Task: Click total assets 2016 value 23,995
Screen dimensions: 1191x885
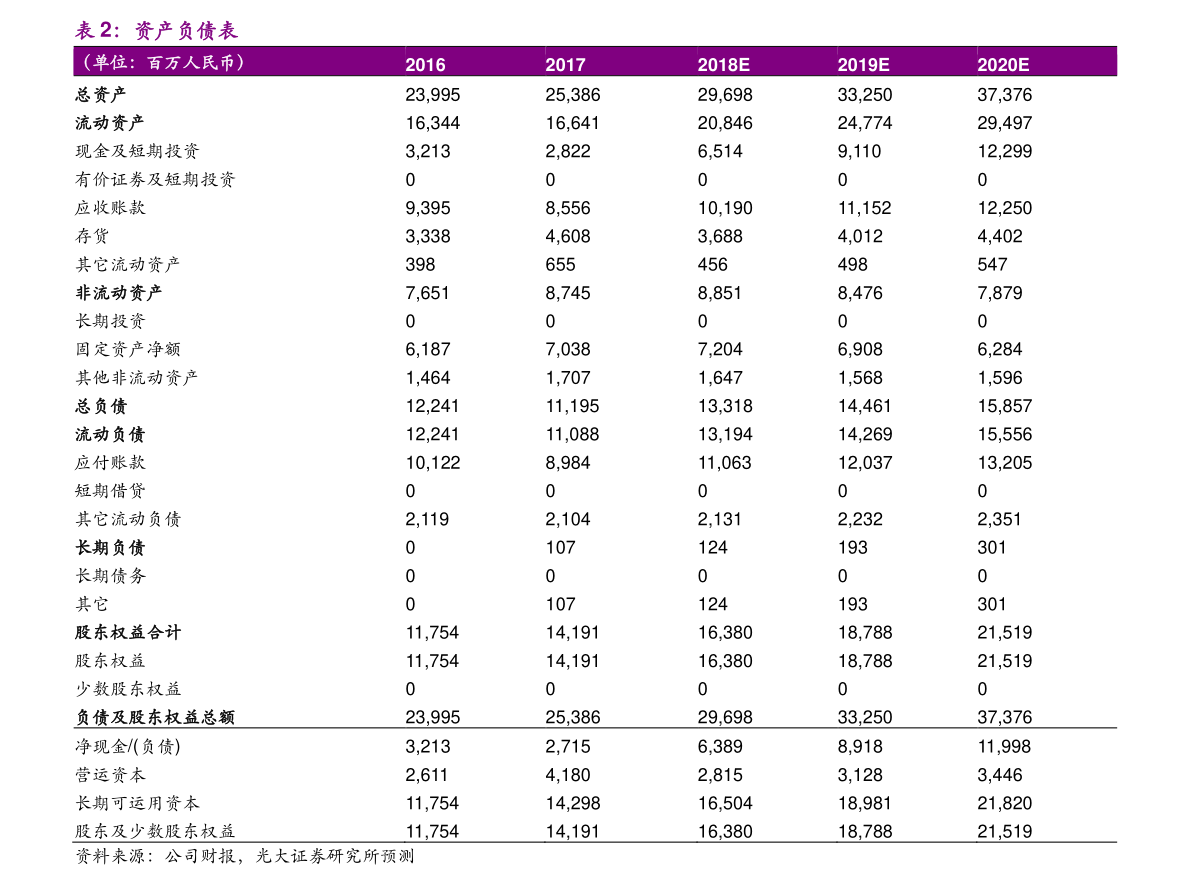Action: (x=432, y=95)
